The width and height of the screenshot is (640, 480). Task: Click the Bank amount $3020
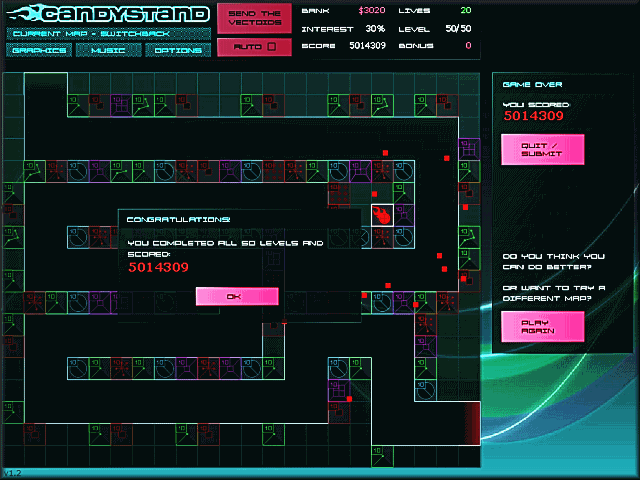pos(371,10)
